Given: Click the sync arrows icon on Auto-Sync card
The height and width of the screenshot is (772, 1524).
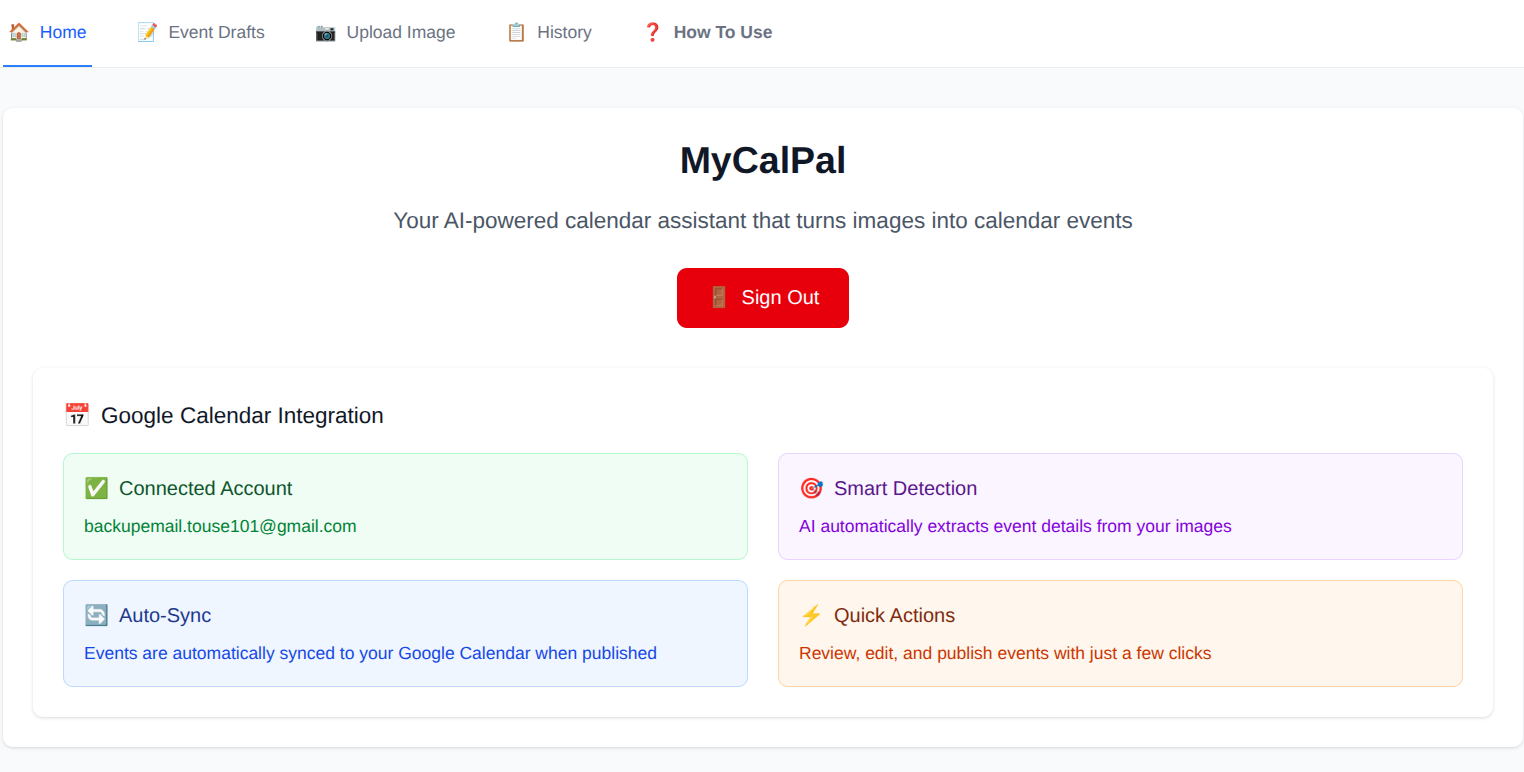Looking at the screenshot, I should (96, 615).
